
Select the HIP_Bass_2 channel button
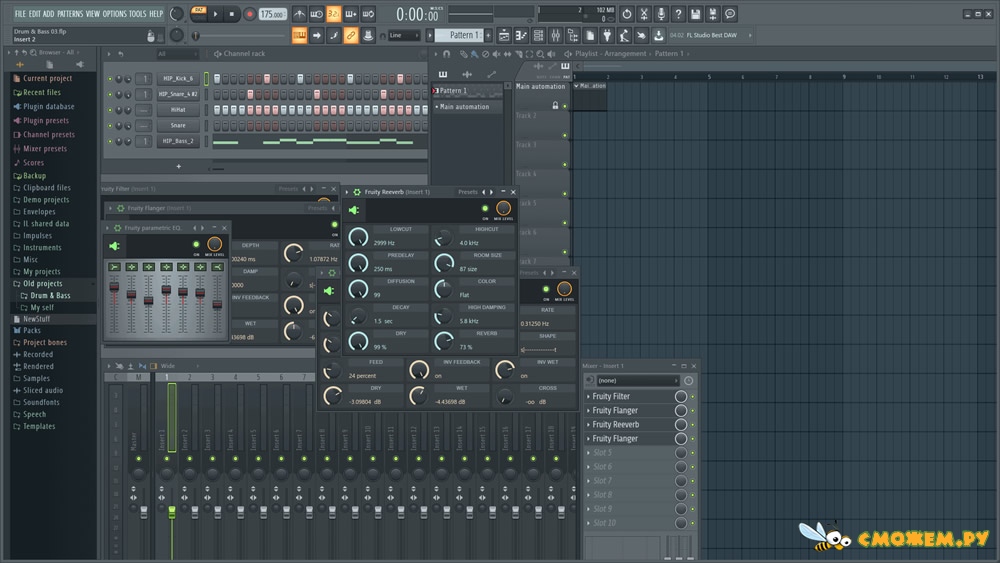click(x=178, y=142)
